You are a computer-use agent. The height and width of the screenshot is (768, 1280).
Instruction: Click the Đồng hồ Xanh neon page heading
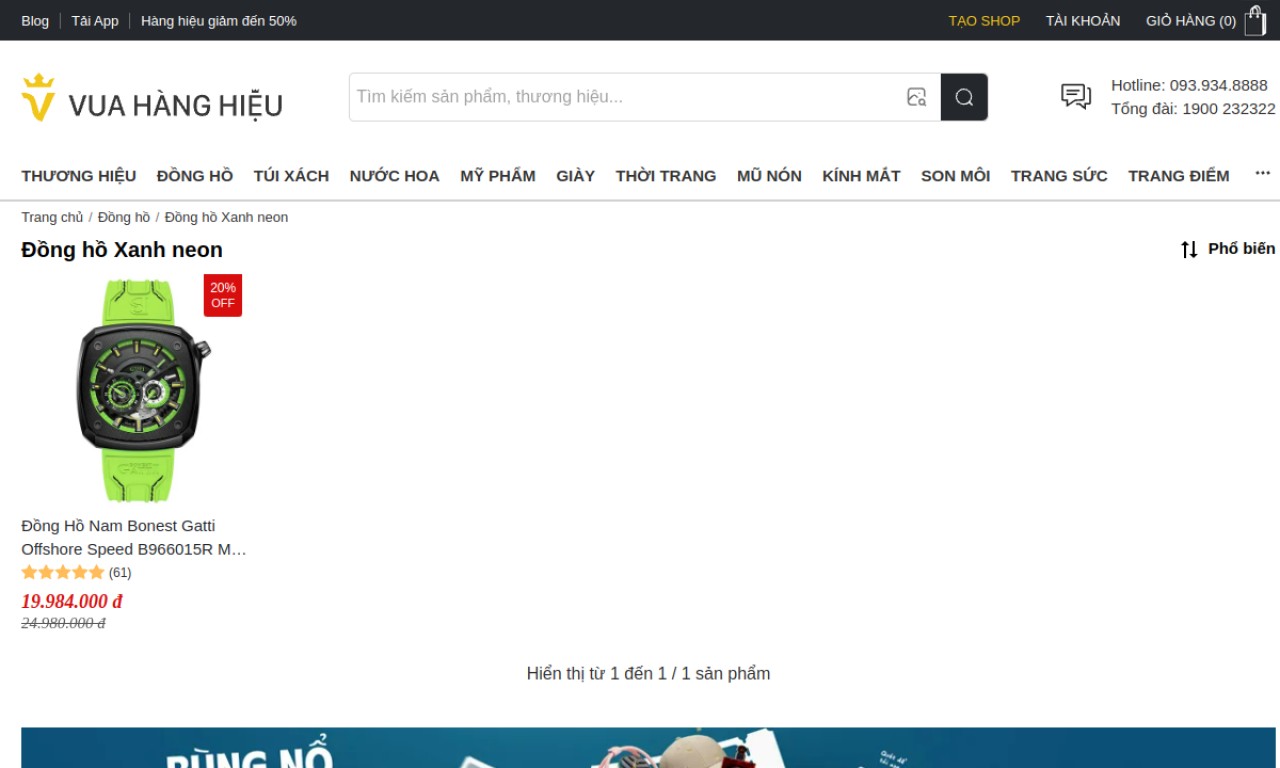[x=122, y=249]
